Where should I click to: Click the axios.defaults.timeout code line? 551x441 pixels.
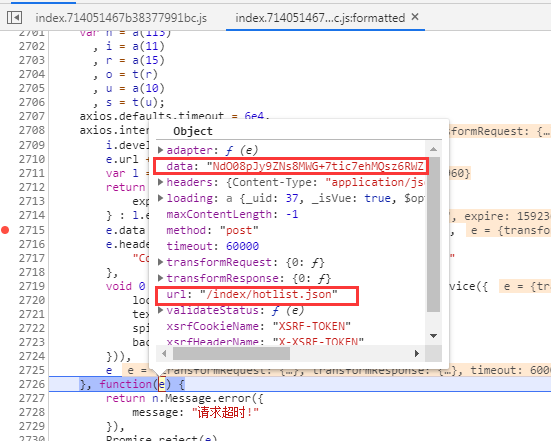(175, 116)
